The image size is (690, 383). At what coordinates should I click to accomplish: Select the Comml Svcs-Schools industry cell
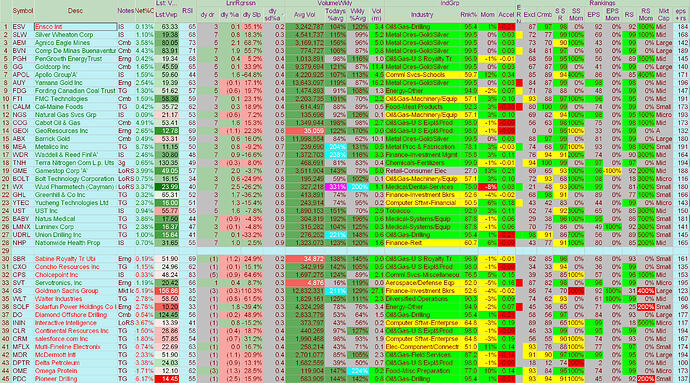pos(422,75)
